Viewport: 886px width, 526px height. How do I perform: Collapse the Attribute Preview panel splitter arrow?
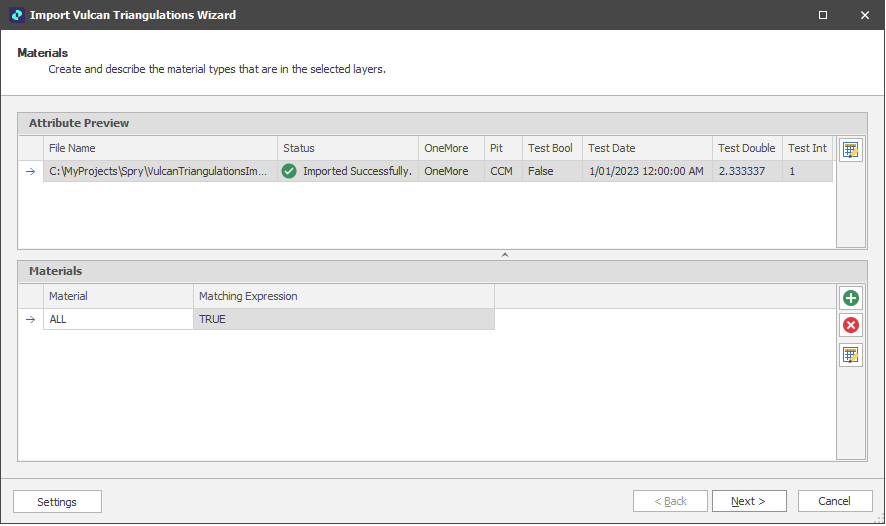point(505,255)
